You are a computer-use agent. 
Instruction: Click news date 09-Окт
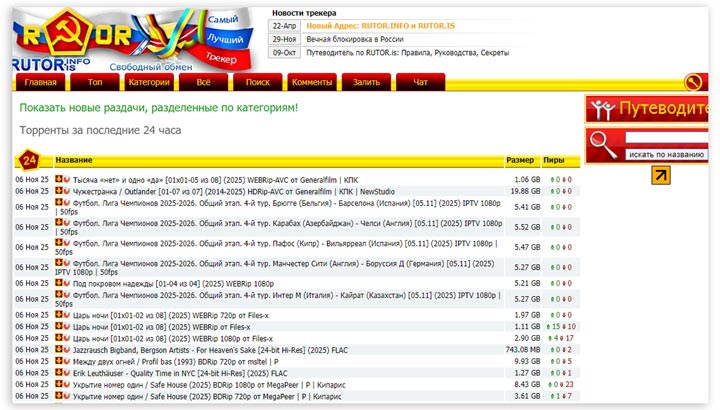(x=284, y=52)
